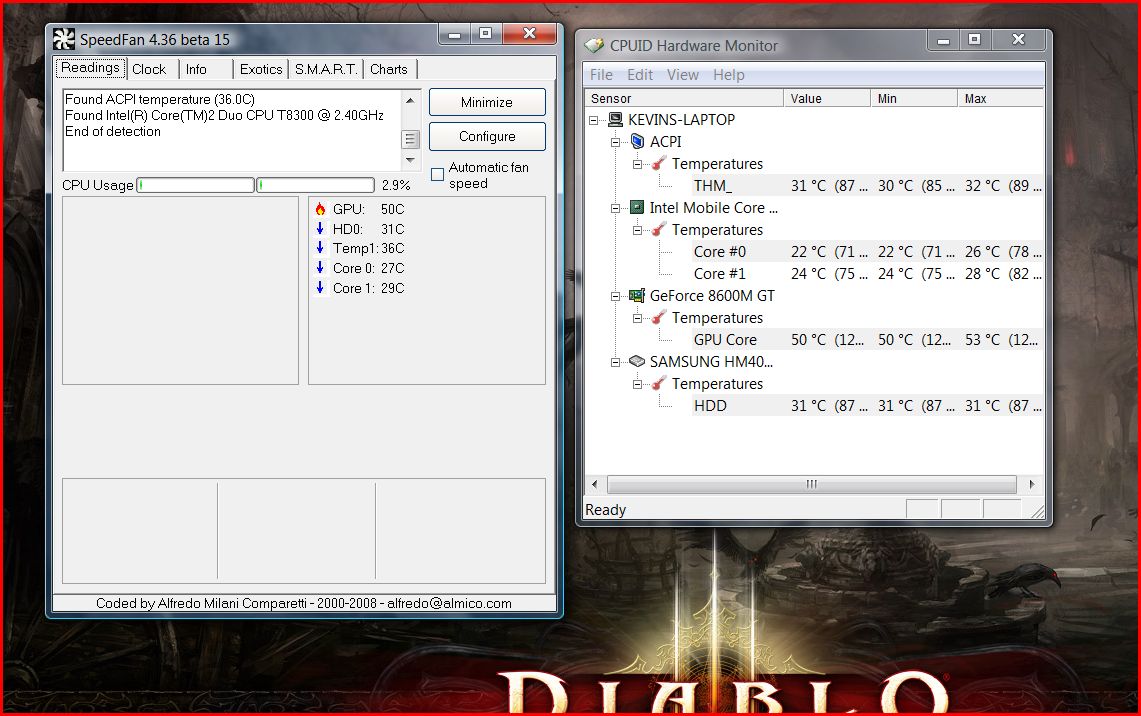Collapse the GeForce 8600M GT node
The image size is (1141, 716).
[x=616, y=296]
